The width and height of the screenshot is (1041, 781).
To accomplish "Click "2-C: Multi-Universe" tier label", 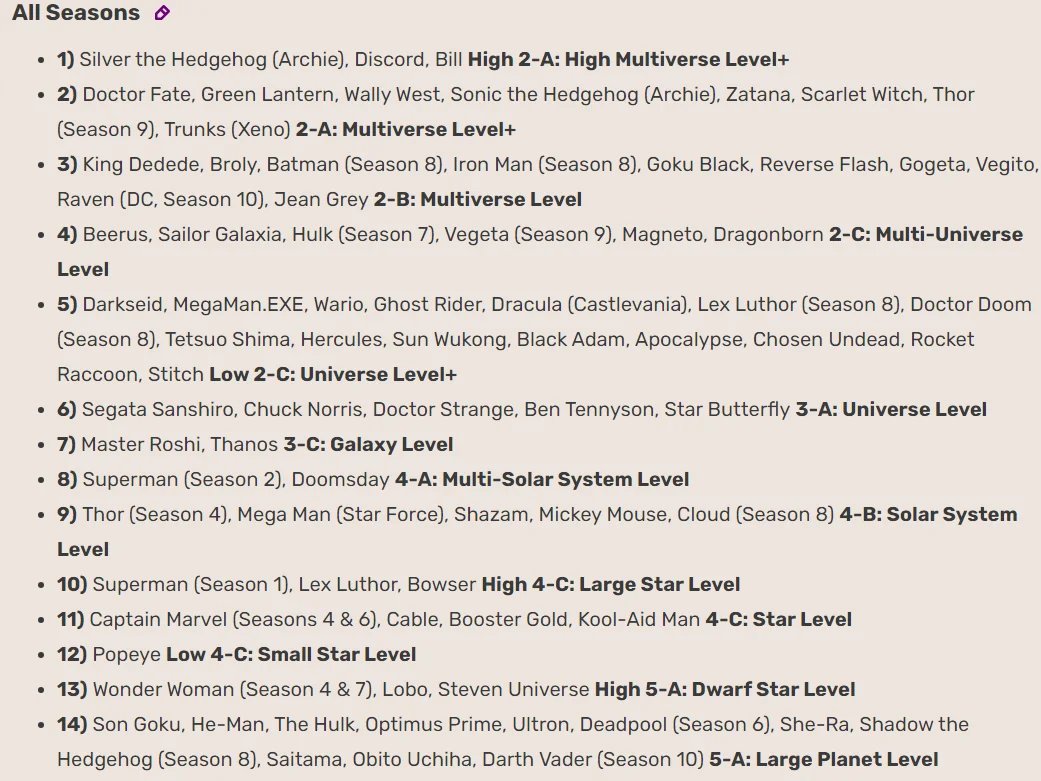I will [925, 234].
